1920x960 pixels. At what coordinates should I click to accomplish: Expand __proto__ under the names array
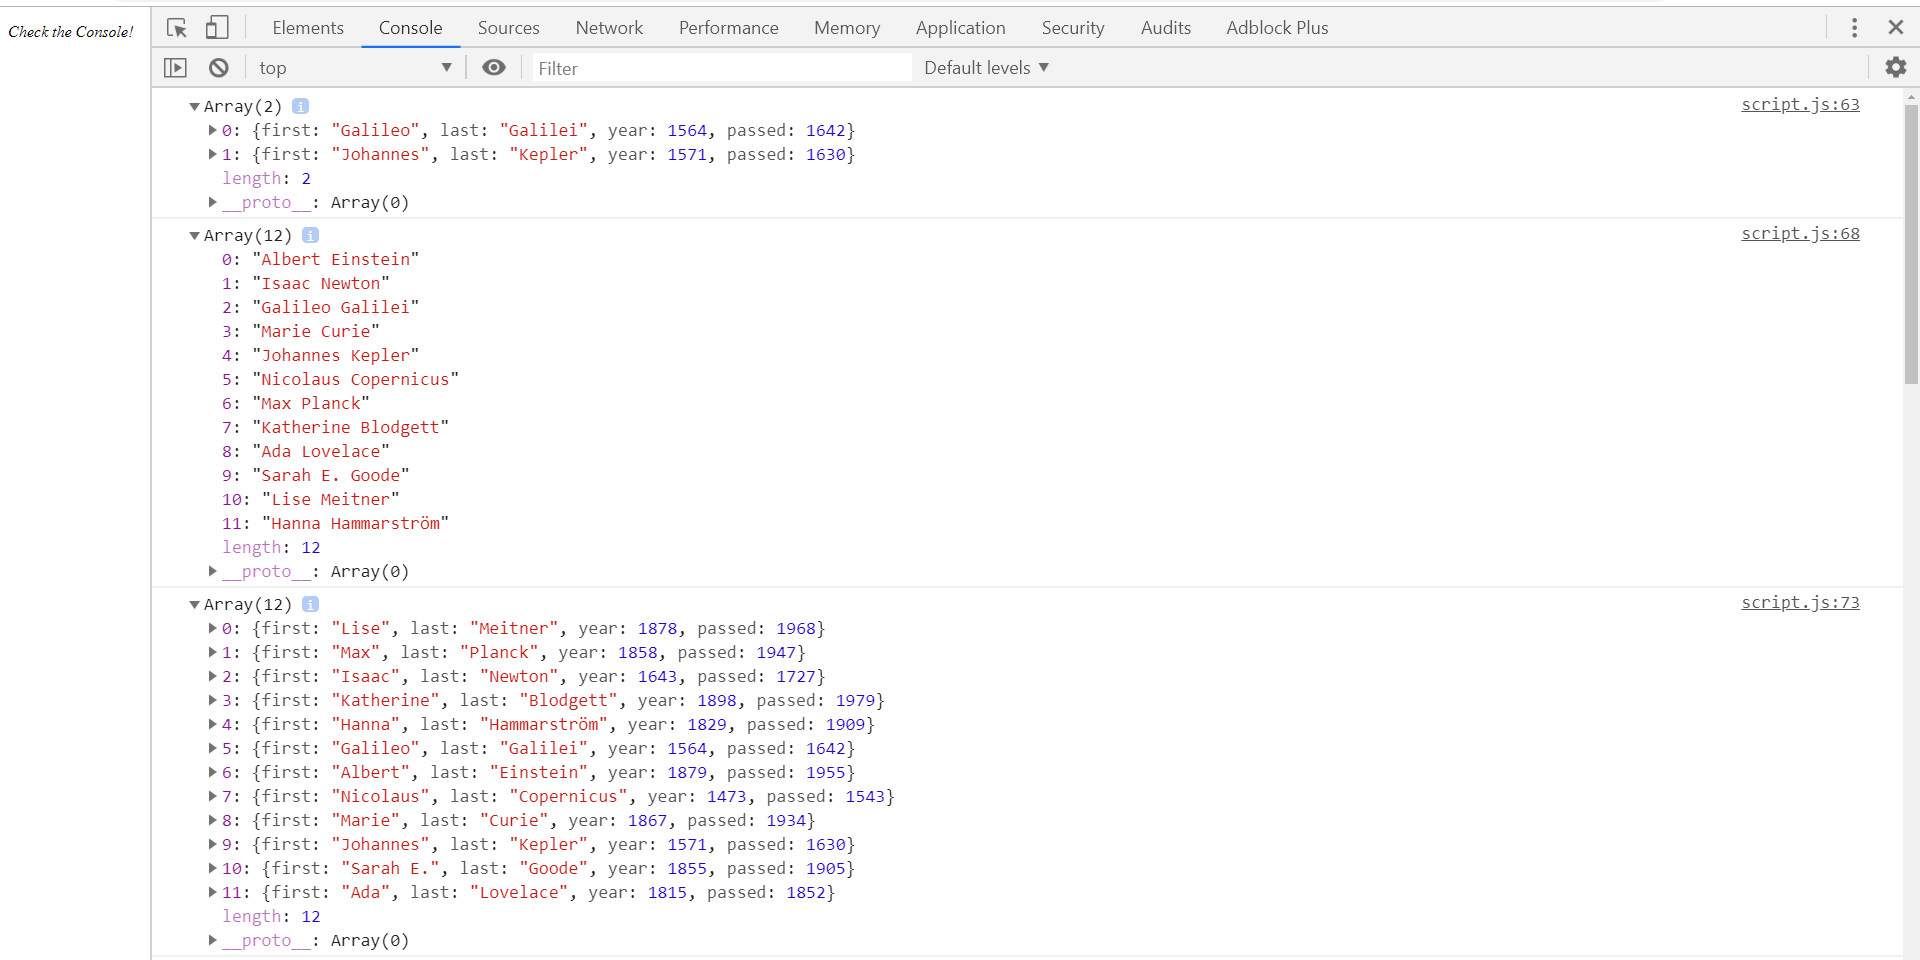point(212,571)
